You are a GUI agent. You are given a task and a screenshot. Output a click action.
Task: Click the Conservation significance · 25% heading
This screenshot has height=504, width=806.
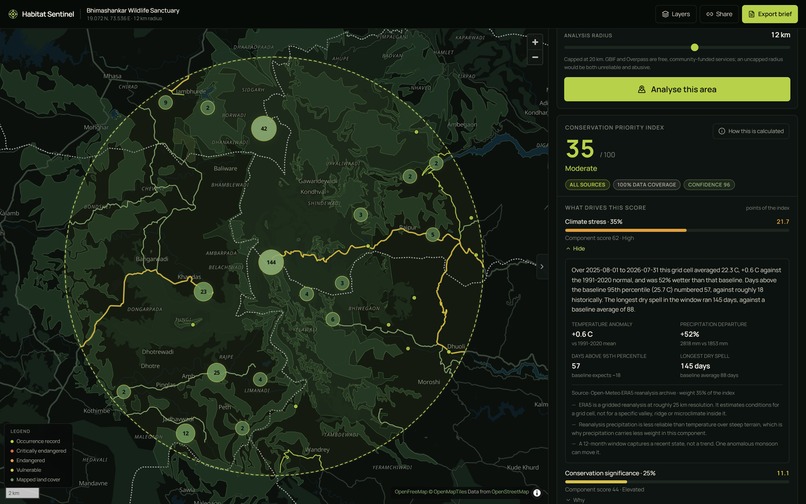coord(610,473)
